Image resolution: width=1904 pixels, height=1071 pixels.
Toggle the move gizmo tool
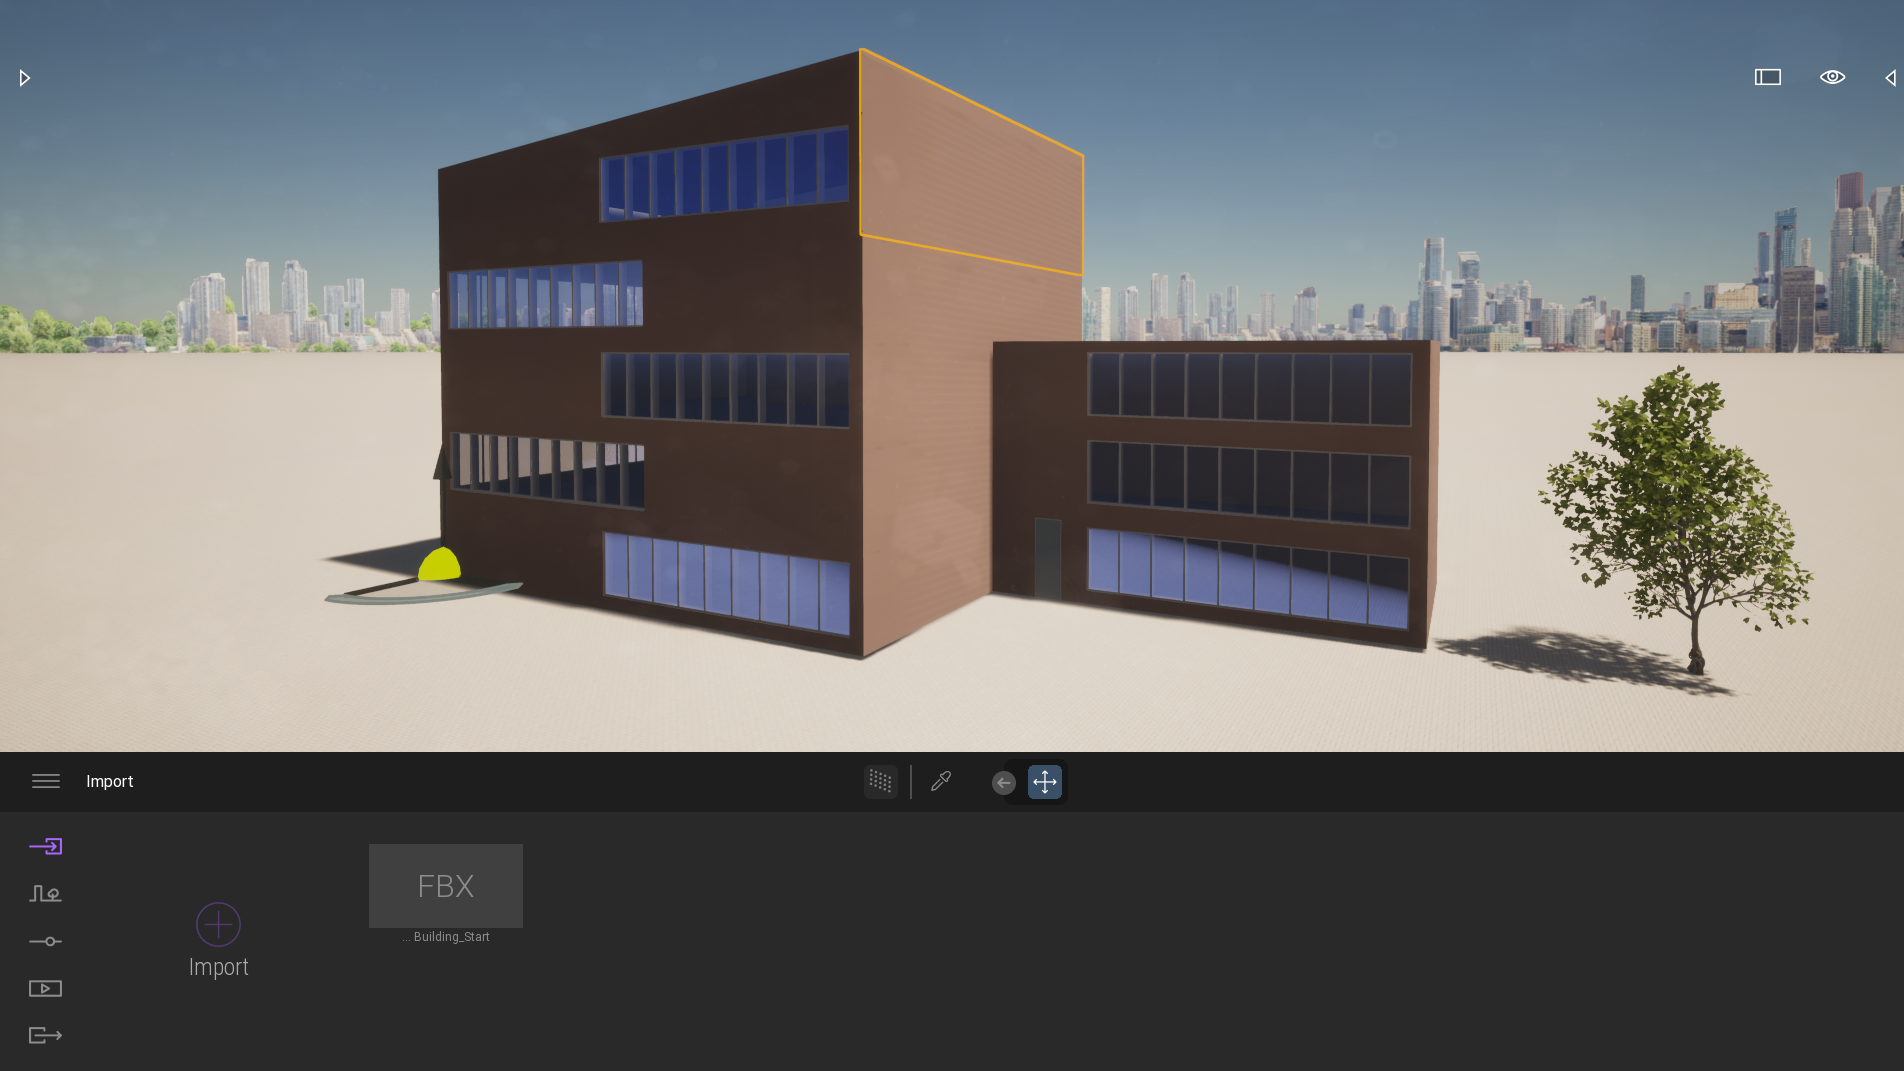click(1044, 782)
